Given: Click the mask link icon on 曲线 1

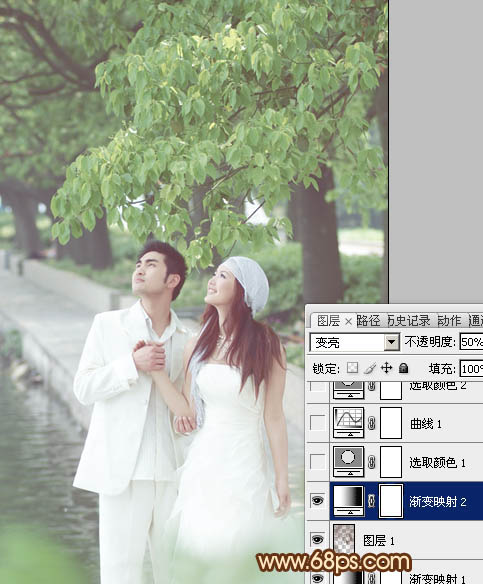Looking at the screenshot, I should pos(371,423).
